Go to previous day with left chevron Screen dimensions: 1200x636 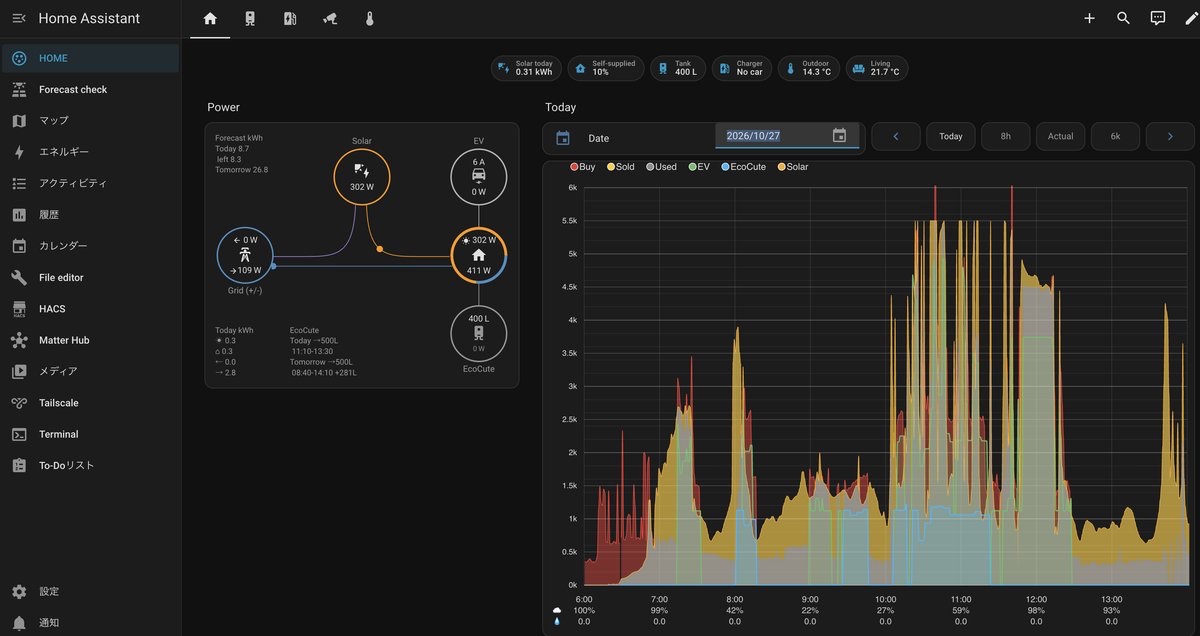pos(896,136)
